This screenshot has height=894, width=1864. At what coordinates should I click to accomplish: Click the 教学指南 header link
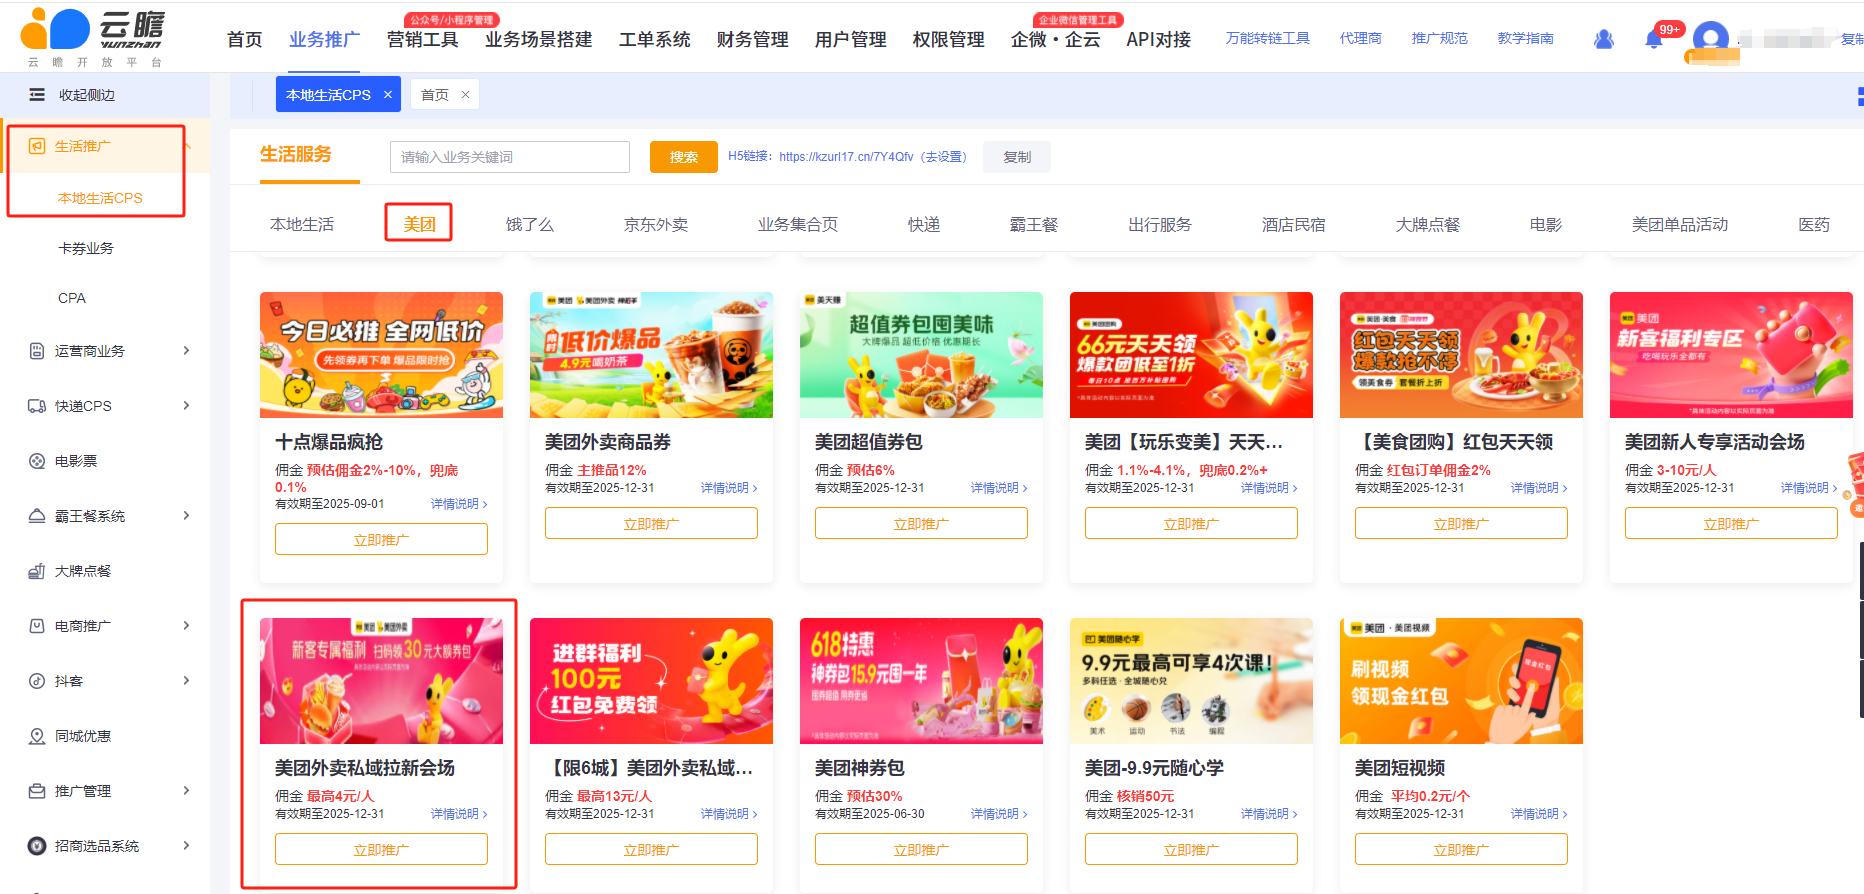click(1525, 38)
